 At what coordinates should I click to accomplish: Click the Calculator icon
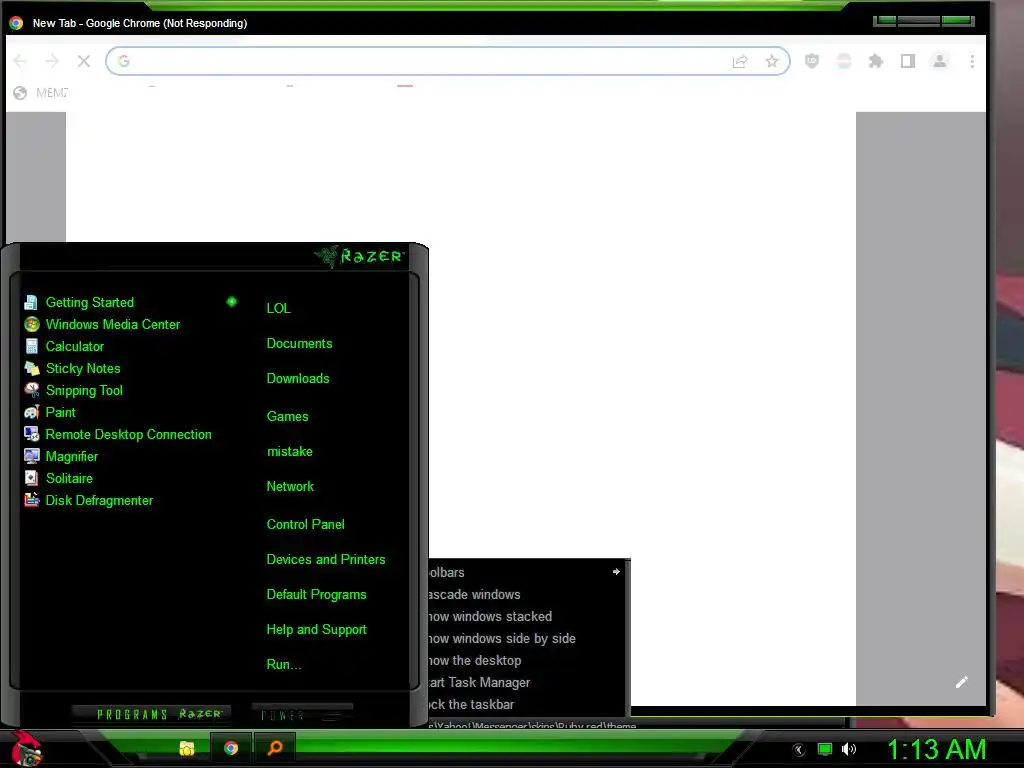[31, 346]
